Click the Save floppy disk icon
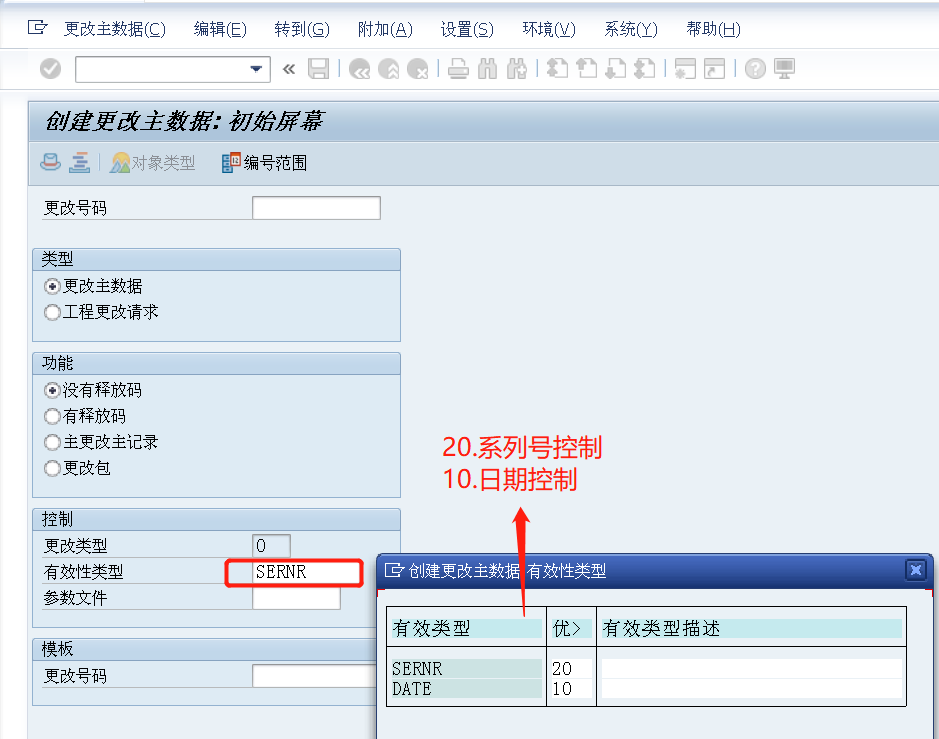The height and width of the screenshot is (739, 939). coord(319,69)
